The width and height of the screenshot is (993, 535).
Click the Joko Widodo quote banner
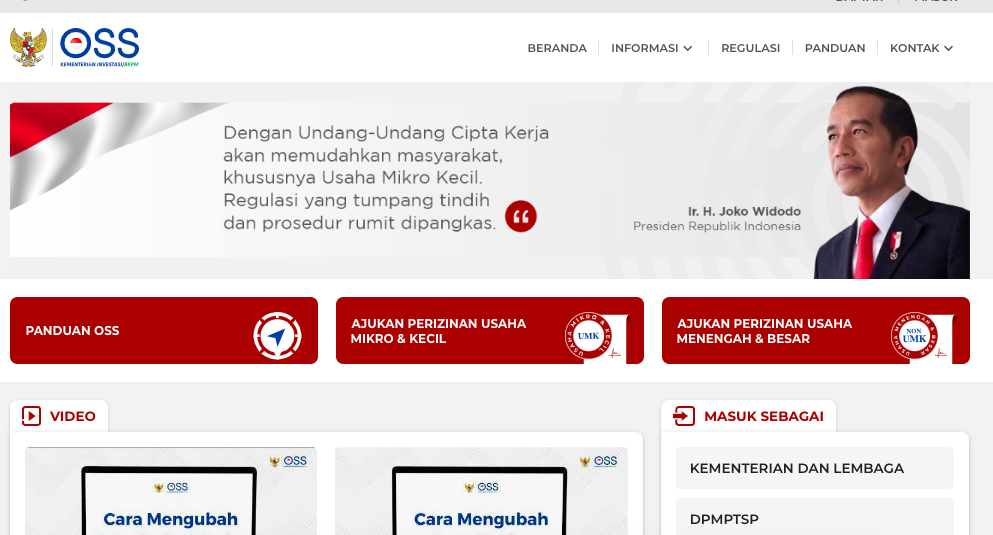490,180
